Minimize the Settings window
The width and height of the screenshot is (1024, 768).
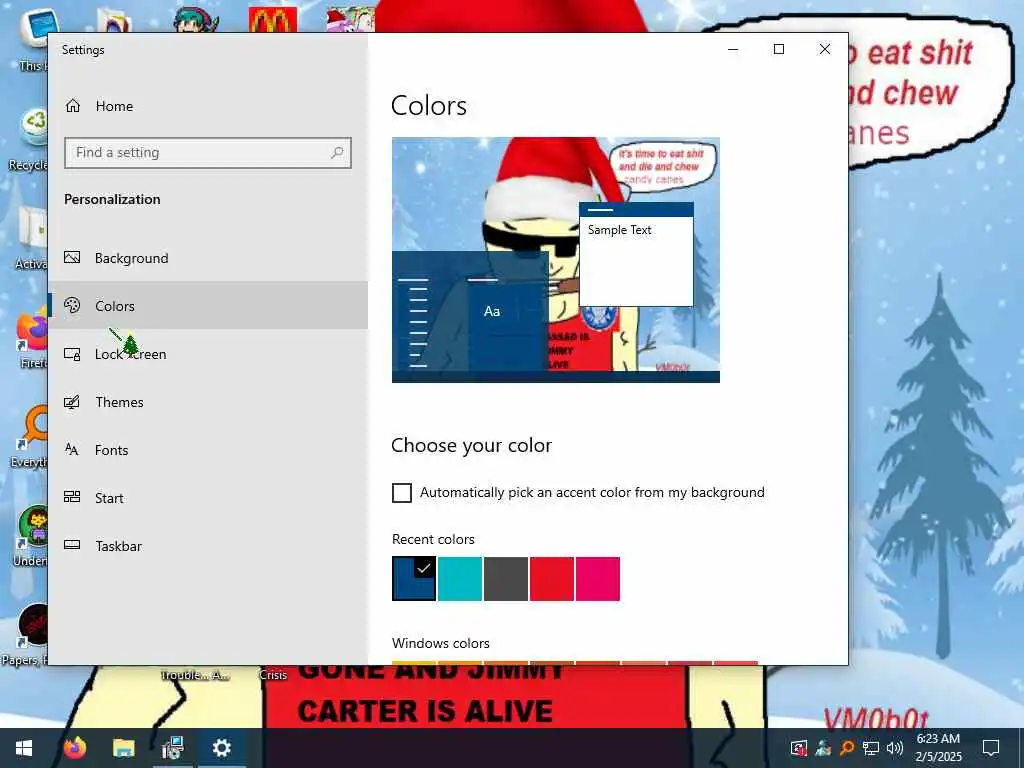(x=733, y=49)
